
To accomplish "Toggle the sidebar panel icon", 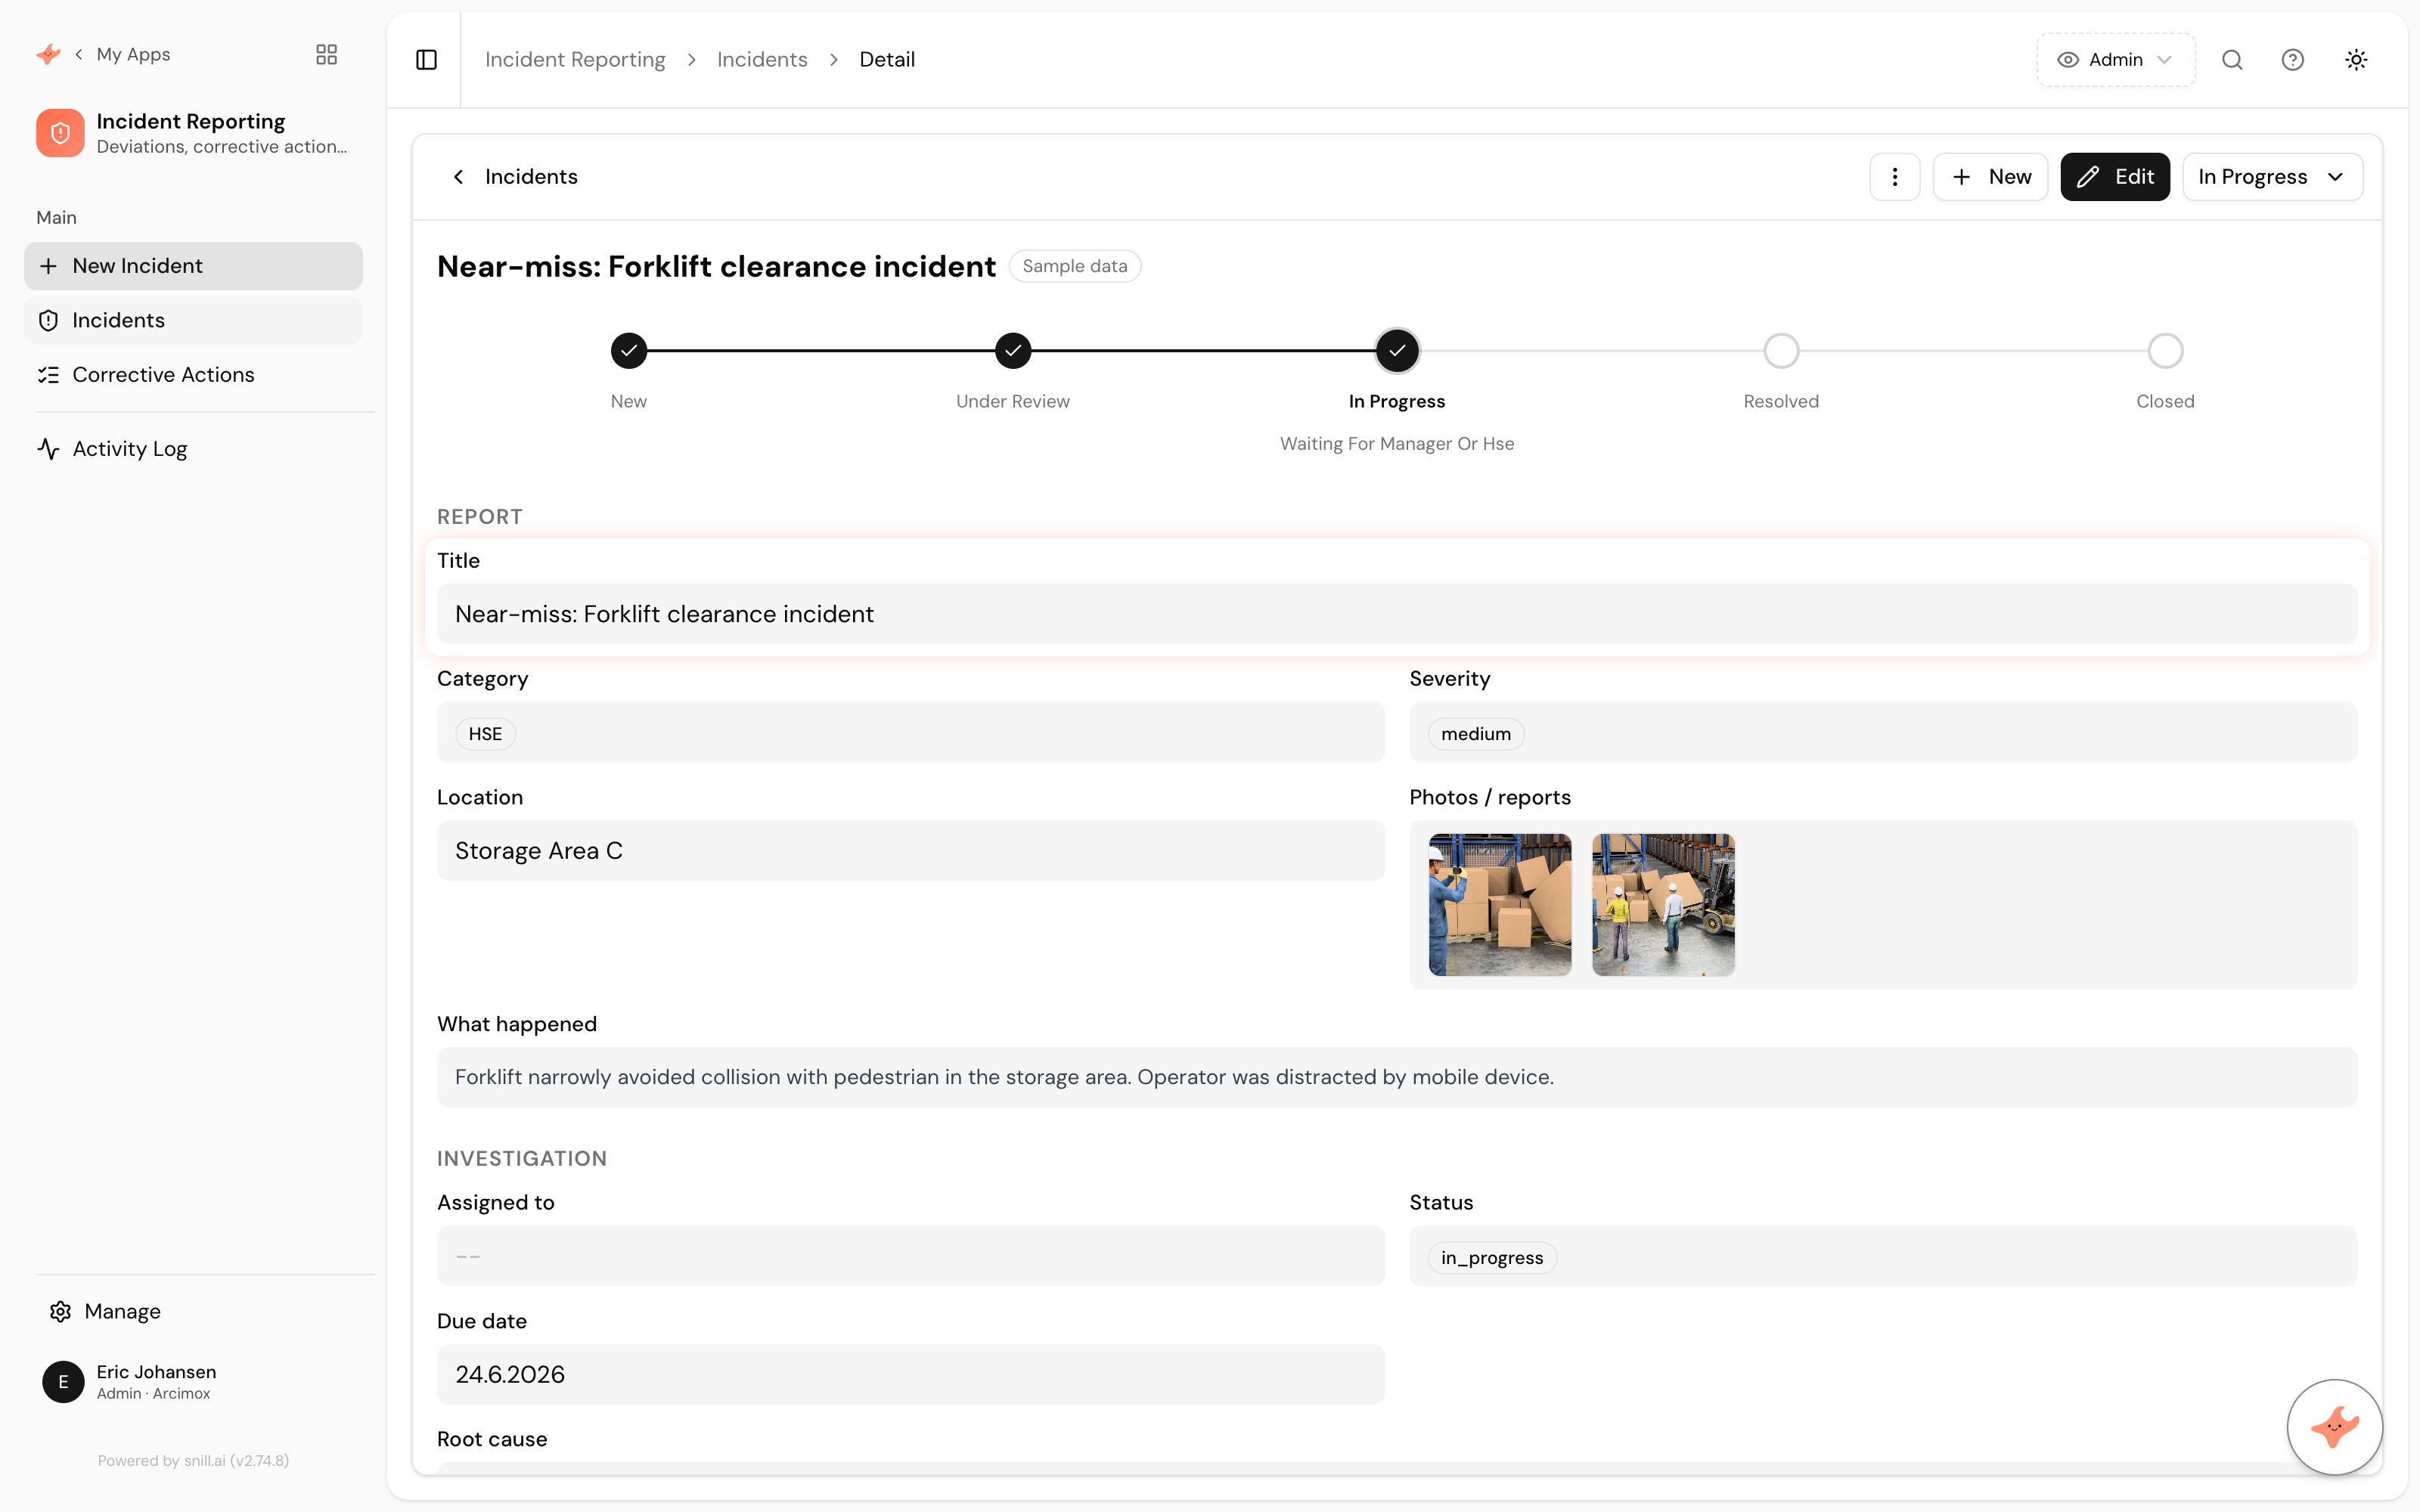I will click(x=426, y=60).
